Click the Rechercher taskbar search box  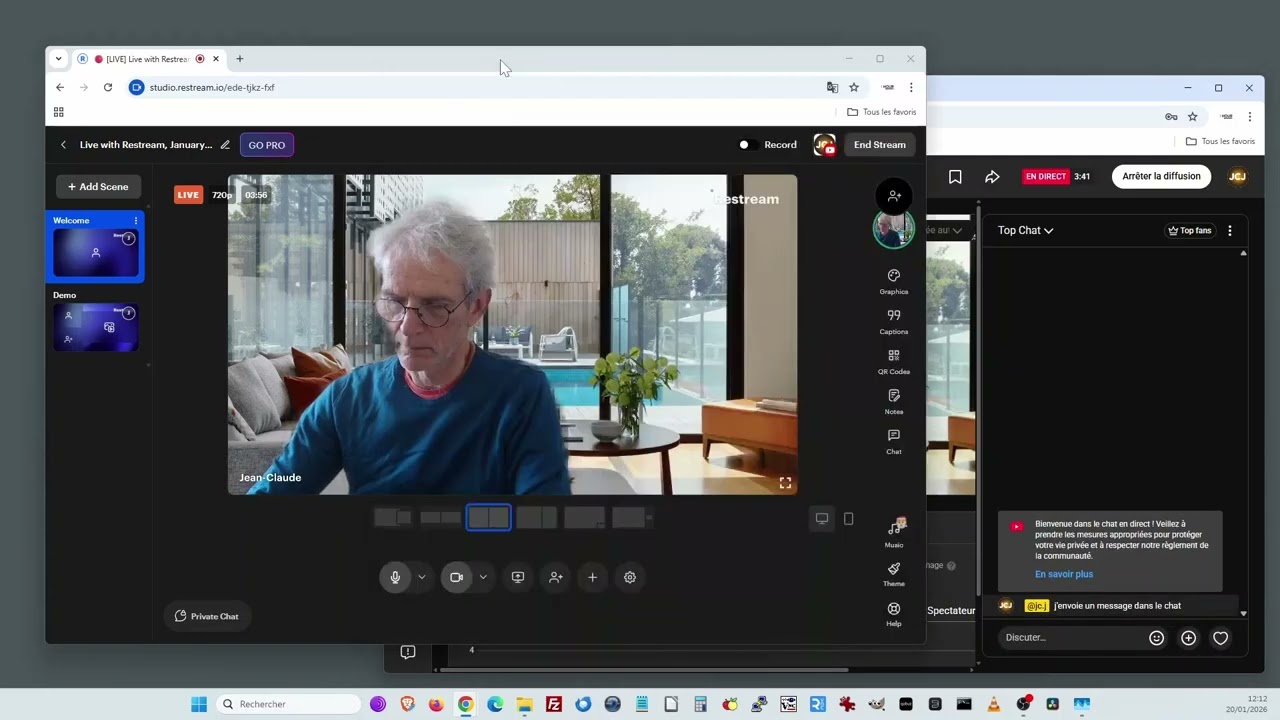(x=289, y=704)
